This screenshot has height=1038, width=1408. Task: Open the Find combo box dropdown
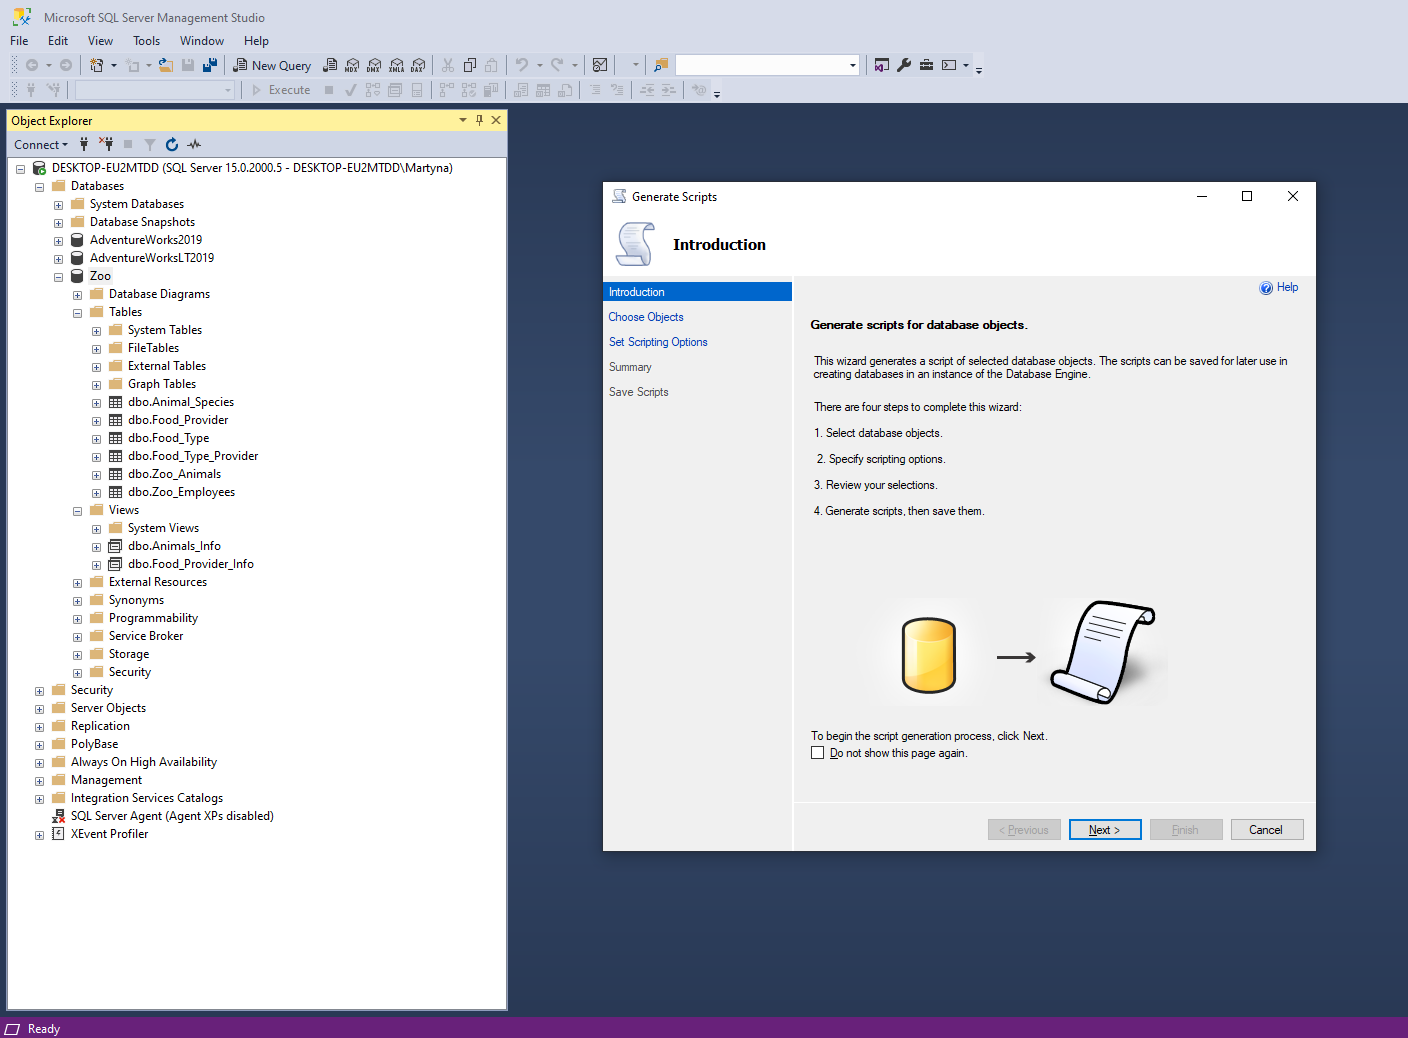click(853, 65)
